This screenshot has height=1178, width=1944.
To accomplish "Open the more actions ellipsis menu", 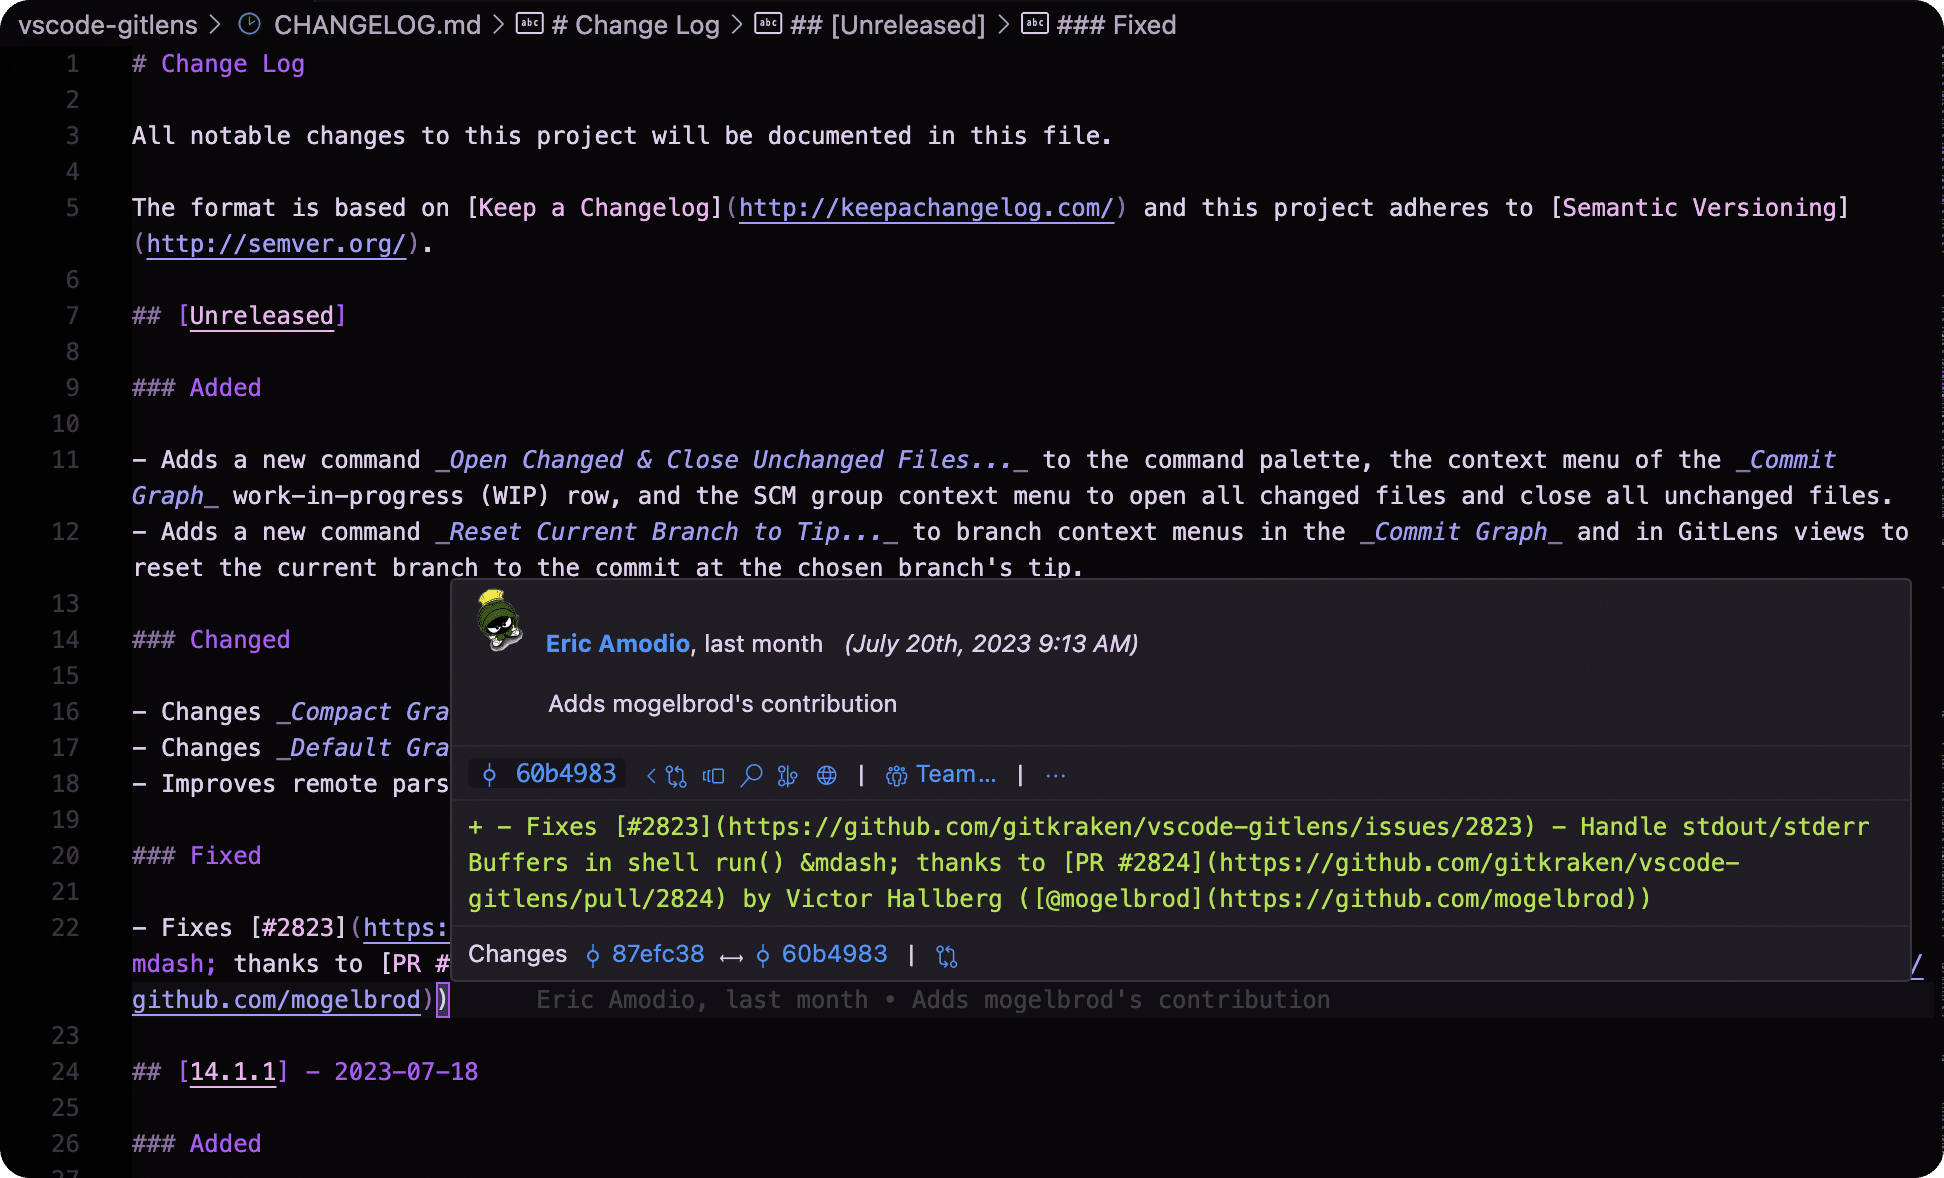I will [1055, 775].
